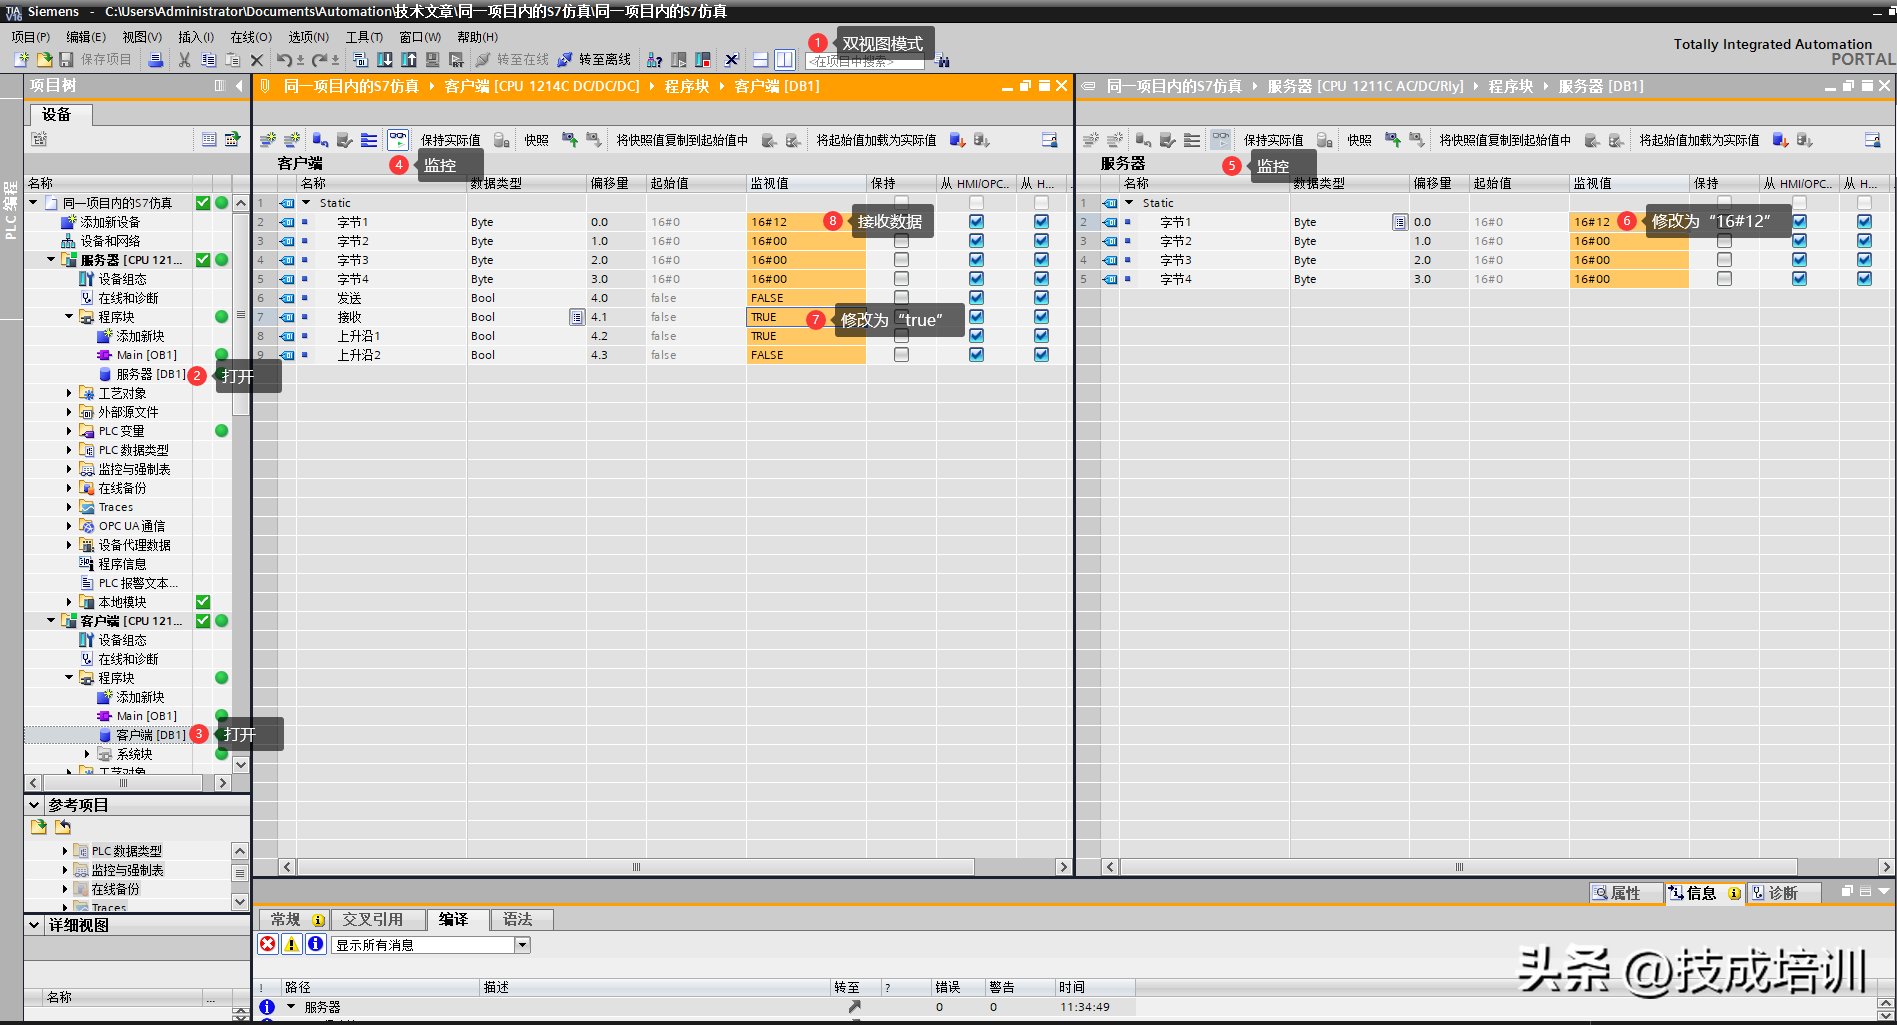Click the accessible devices icon
This screenshot has width=1897, height=1025.
(x=655, y=60)
